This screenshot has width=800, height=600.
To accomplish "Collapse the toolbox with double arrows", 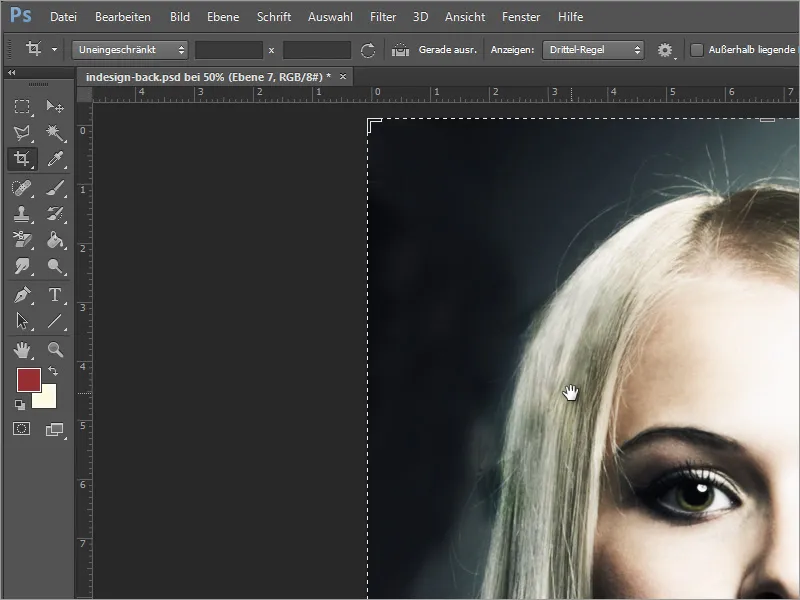I will [11, 73].
